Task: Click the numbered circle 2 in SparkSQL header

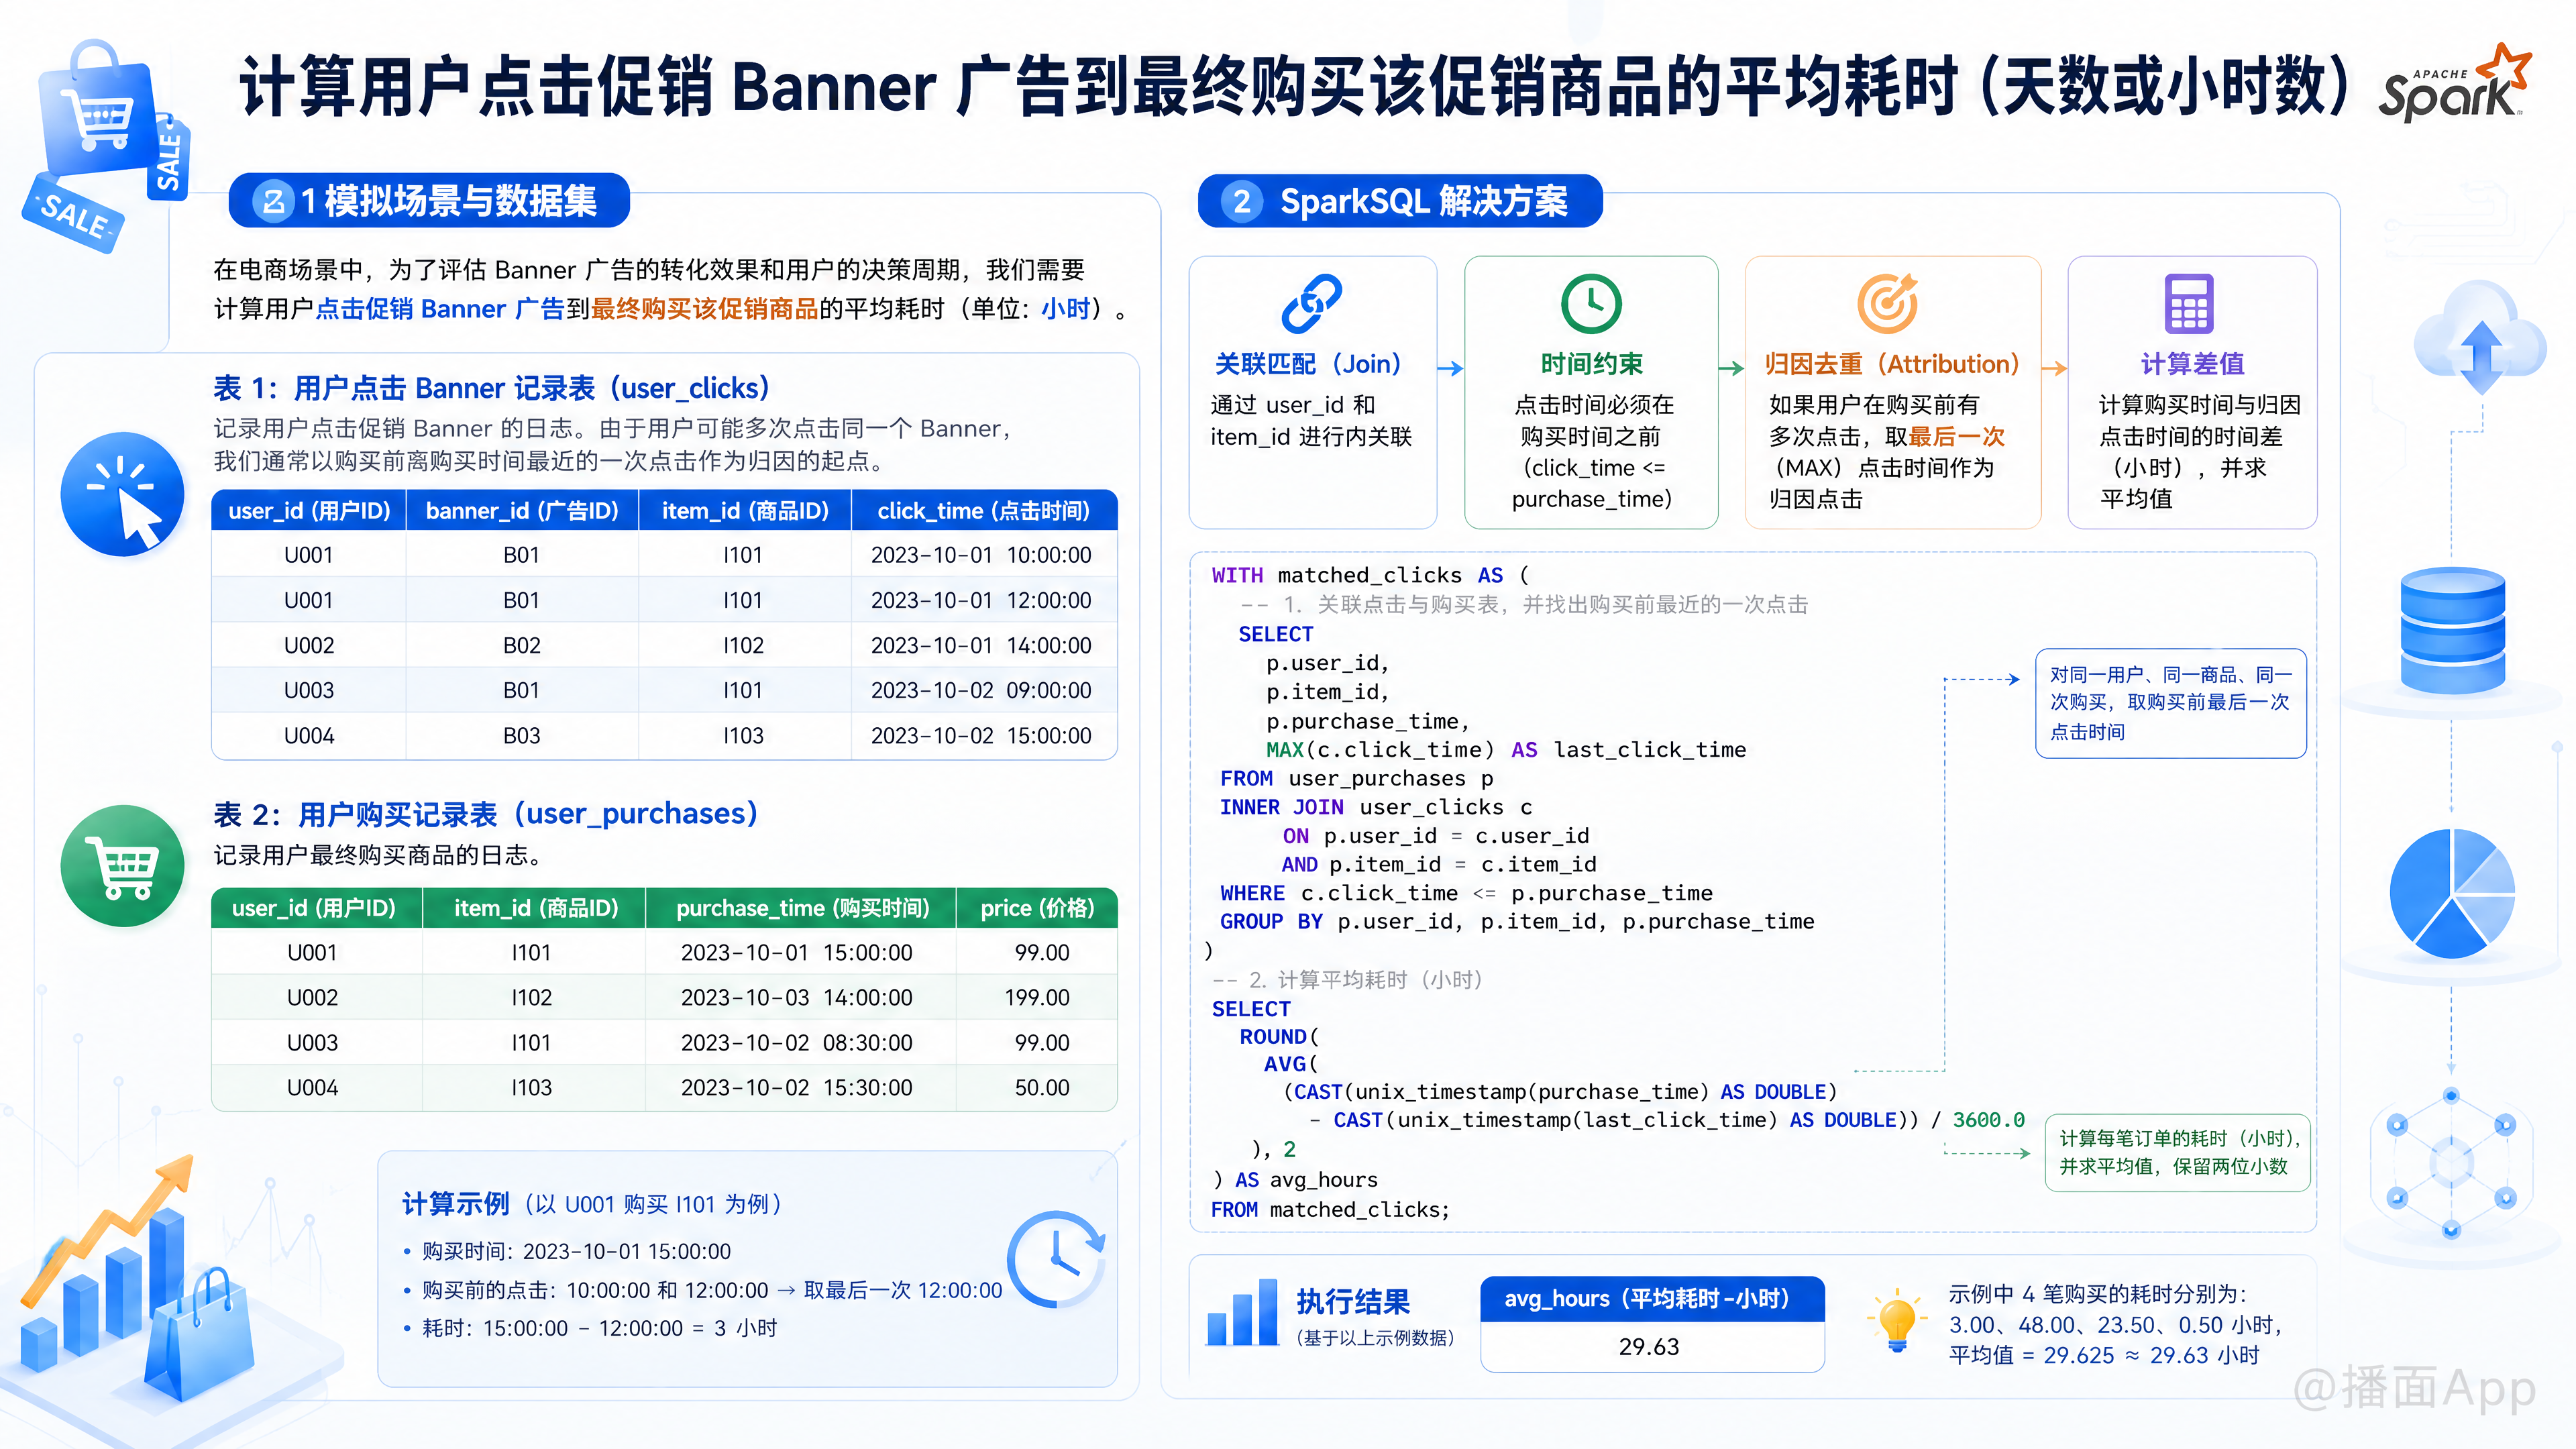Action: [x=1241, y=201]
